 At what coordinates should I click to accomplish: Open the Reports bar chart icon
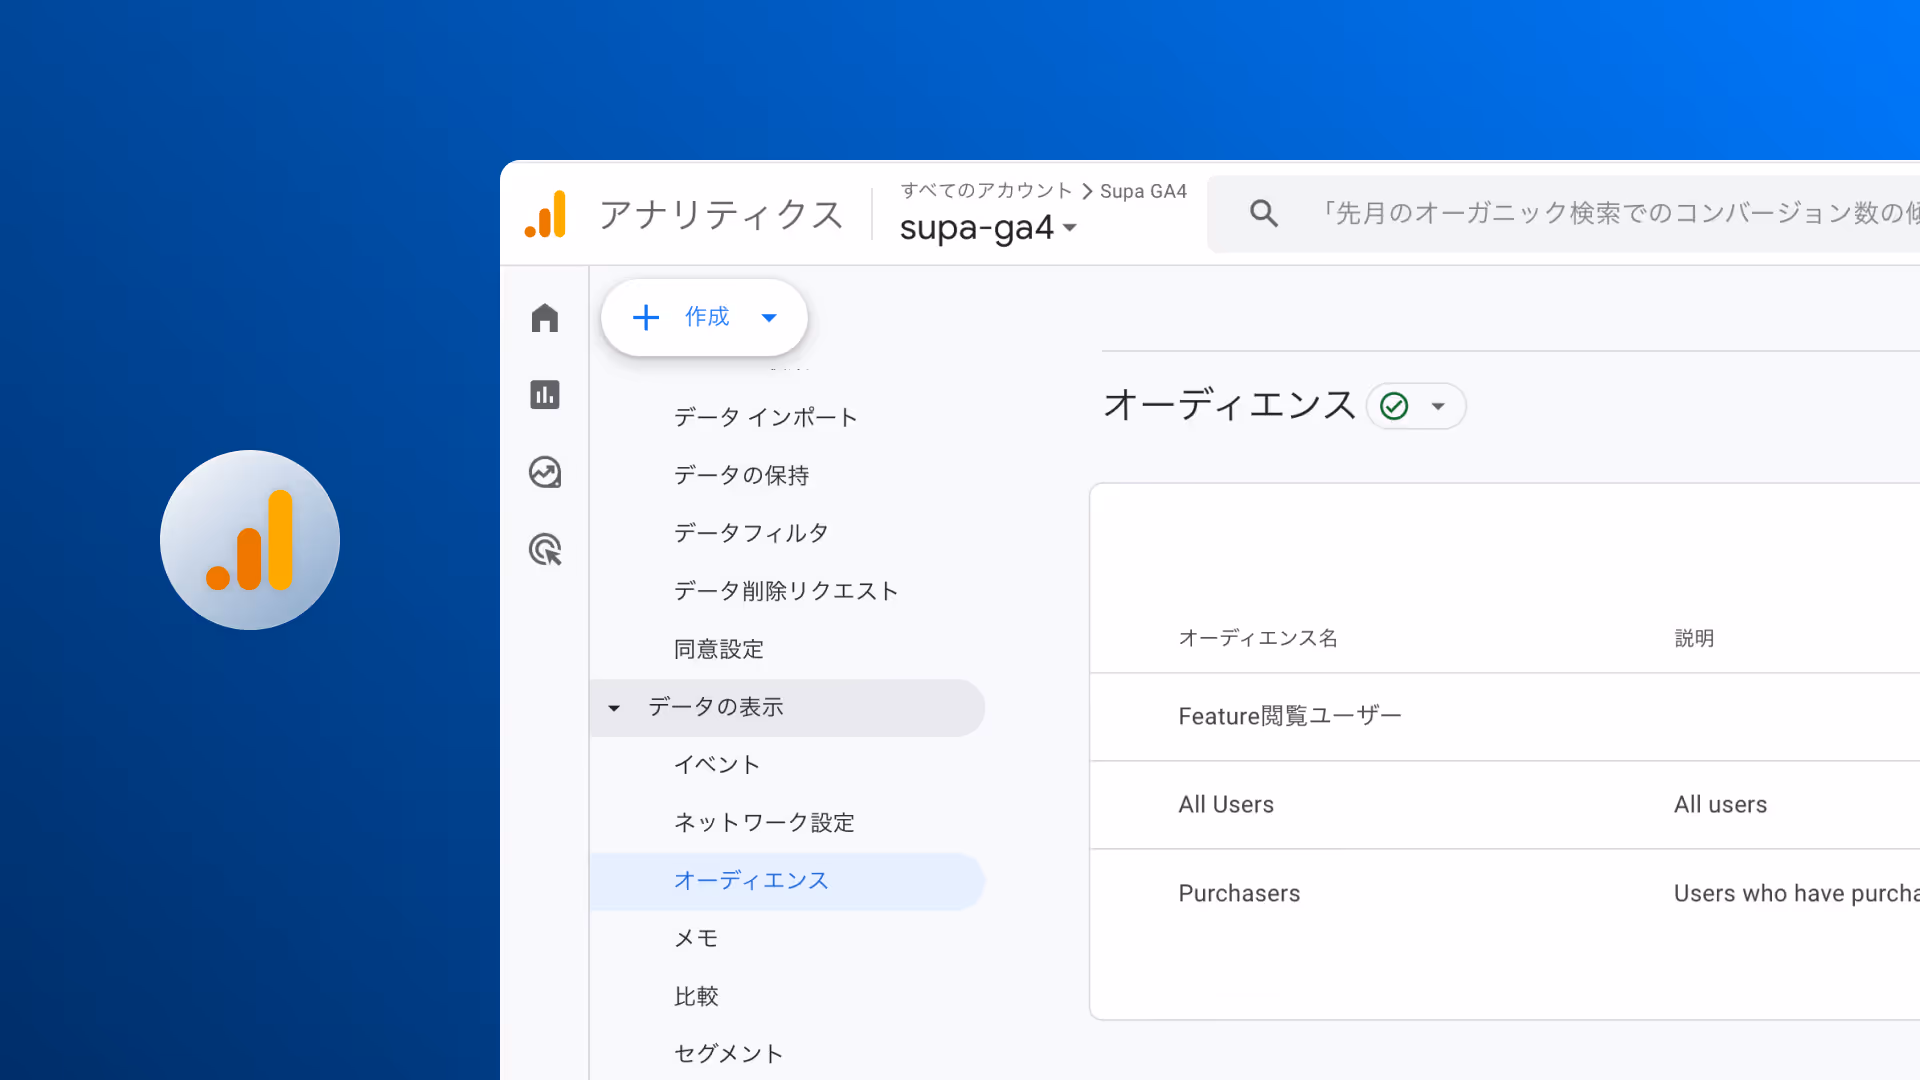pos(545,395)
